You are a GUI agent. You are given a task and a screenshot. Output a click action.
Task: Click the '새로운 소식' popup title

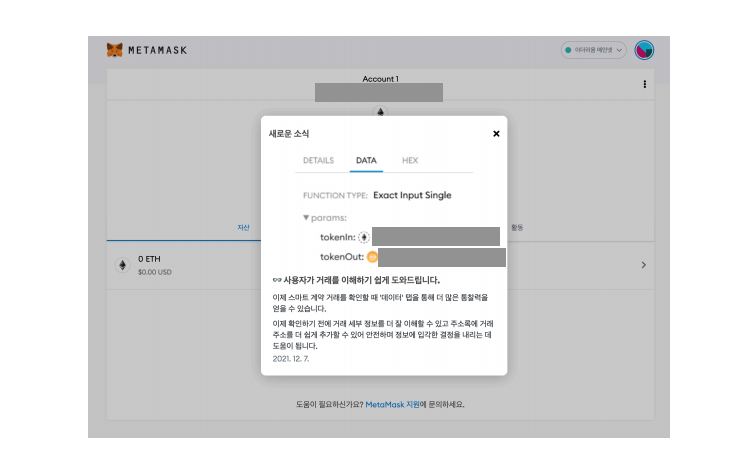point(288,134)
